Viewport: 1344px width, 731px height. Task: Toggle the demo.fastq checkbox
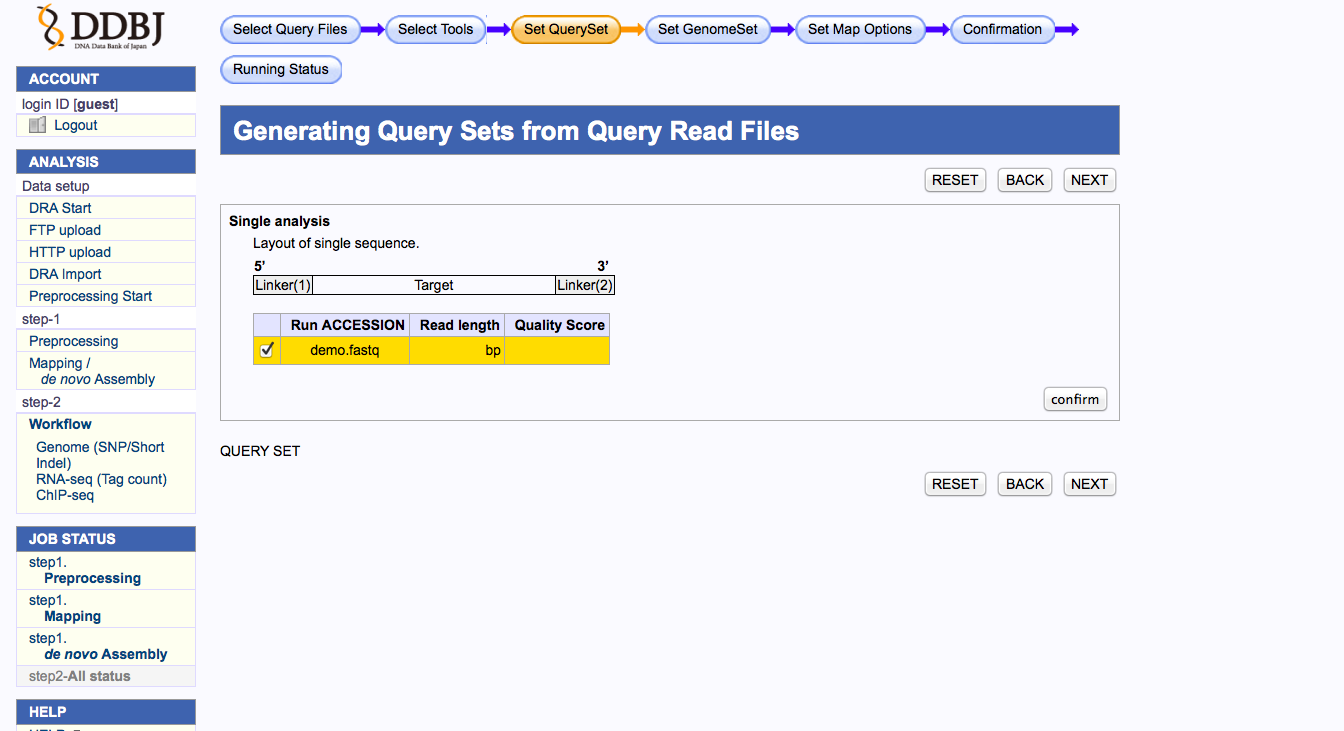pos(267,350)
